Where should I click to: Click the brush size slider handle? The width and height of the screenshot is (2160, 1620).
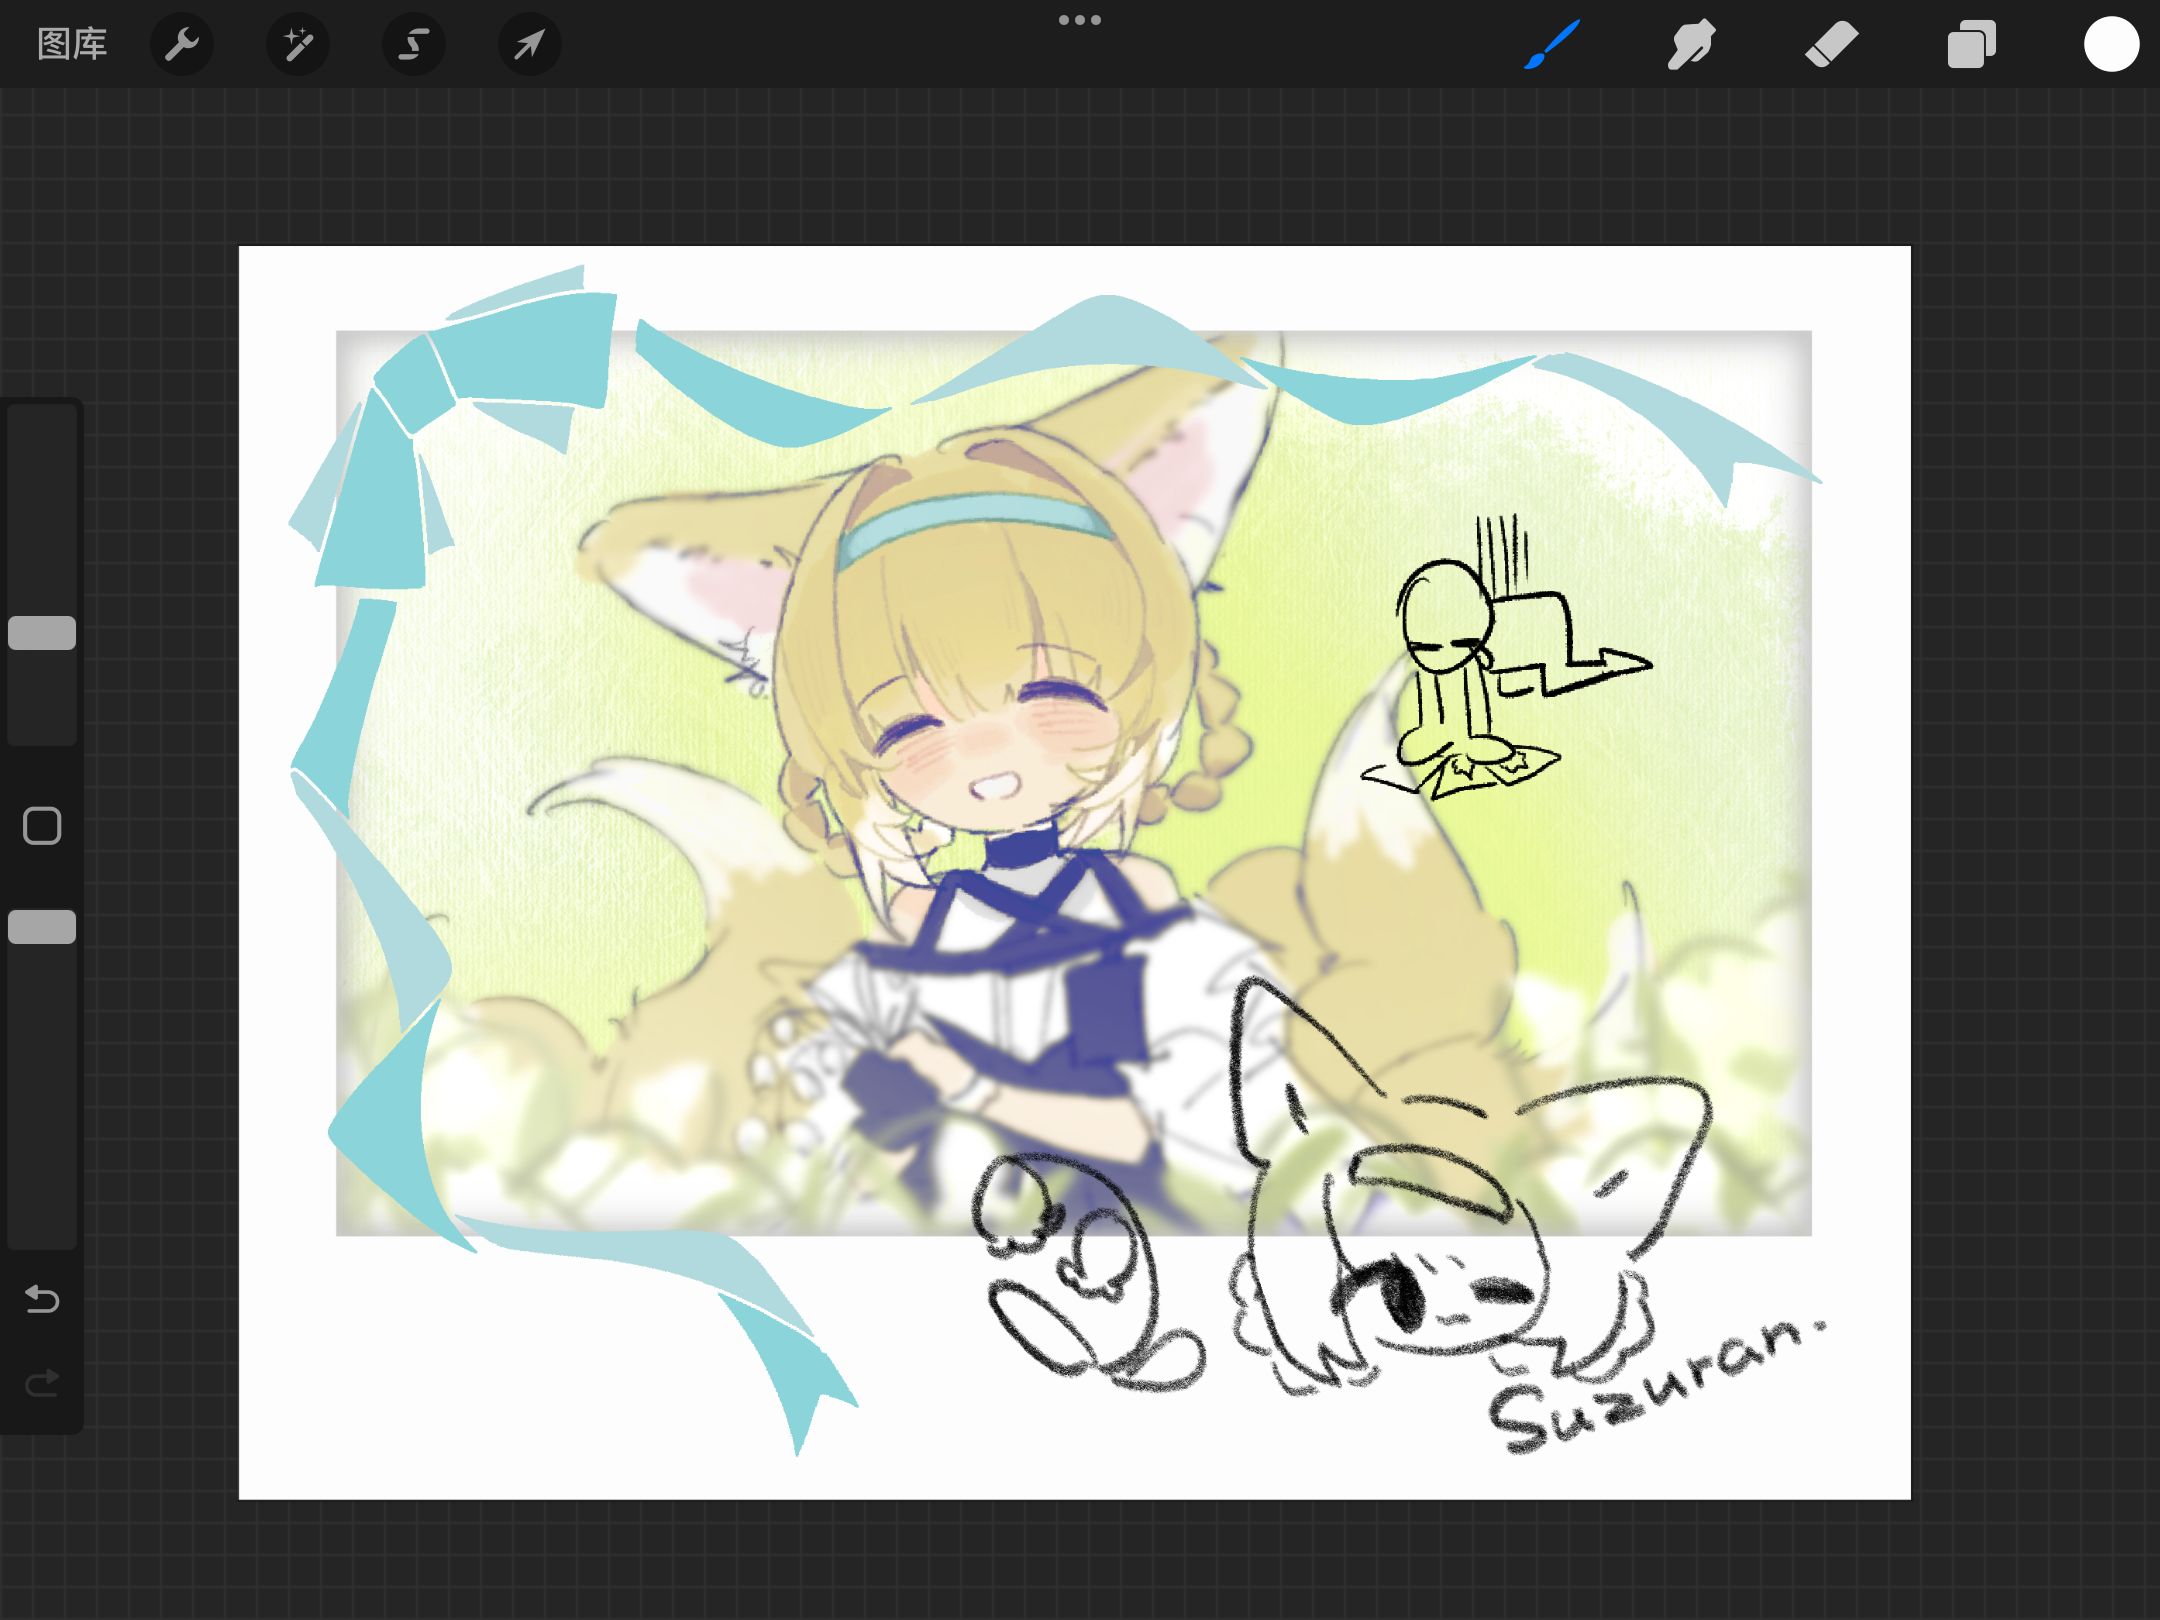[42, 633]
